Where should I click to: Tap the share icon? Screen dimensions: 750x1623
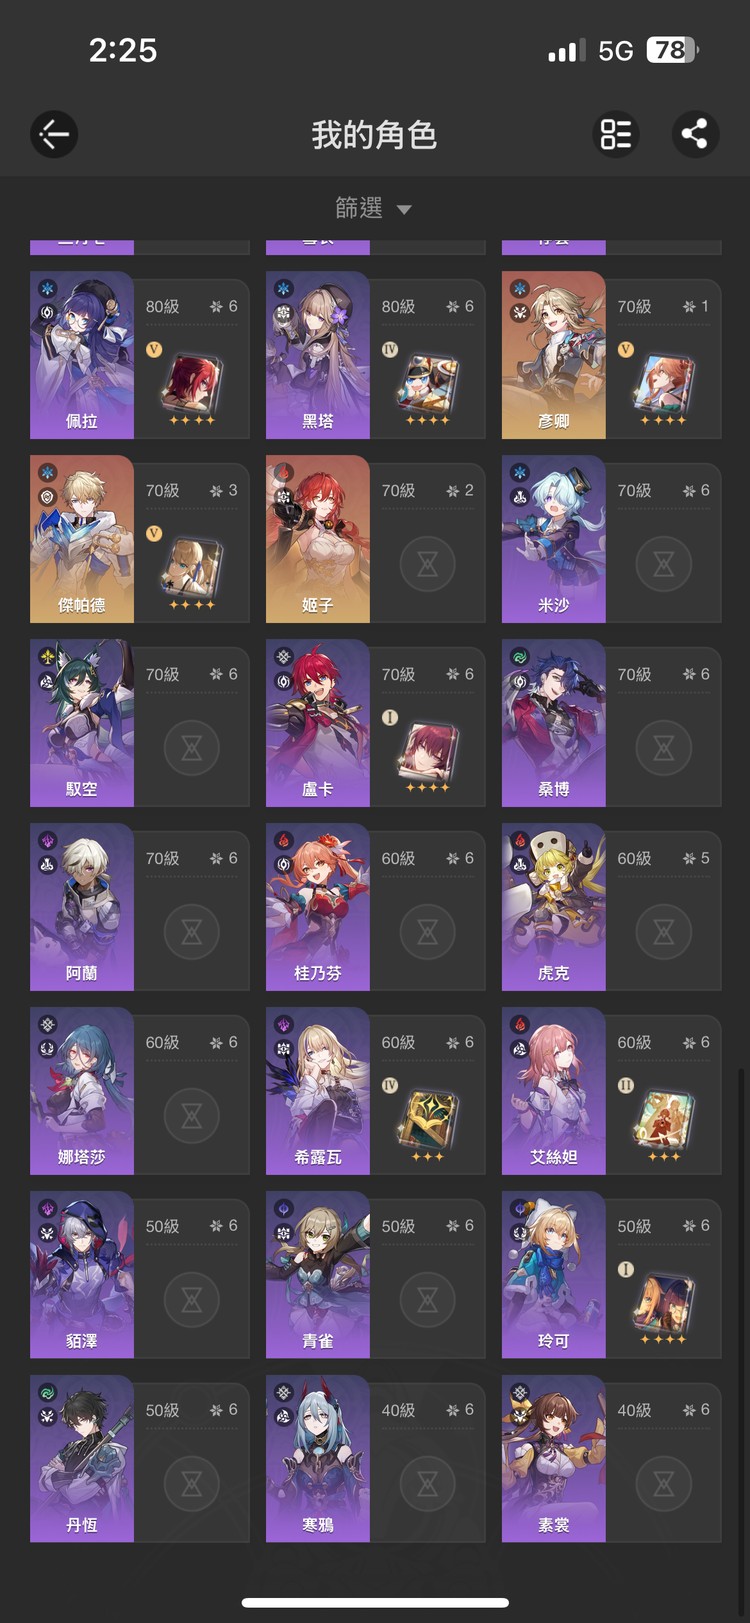coord(695,134)
